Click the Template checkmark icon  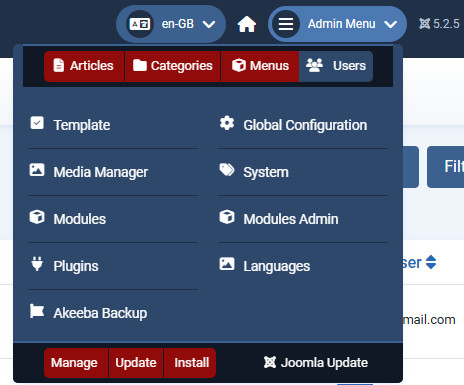(37, 123)
